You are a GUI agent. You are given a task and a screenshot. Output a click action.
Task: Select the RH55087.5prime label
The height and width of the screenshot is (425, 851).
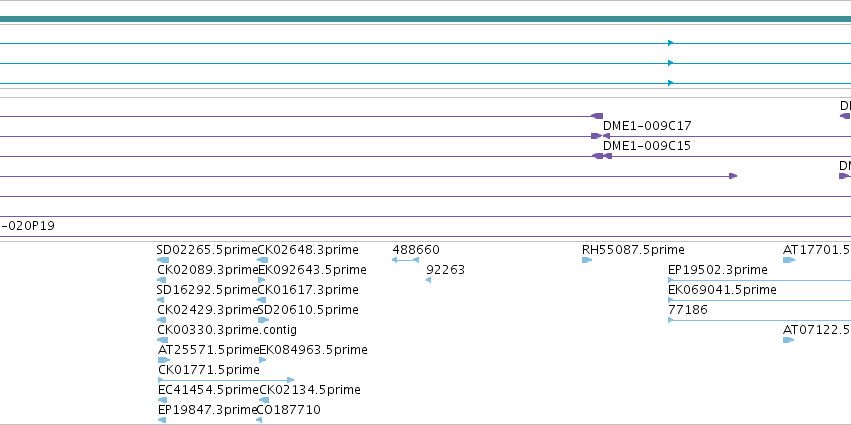pos(633,250)
